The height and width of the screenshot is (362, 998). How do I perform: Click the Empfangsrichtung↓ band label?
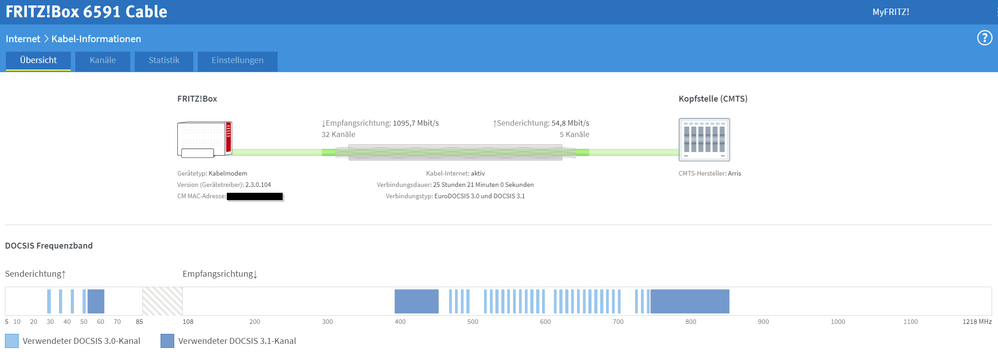tap(220, 274)
